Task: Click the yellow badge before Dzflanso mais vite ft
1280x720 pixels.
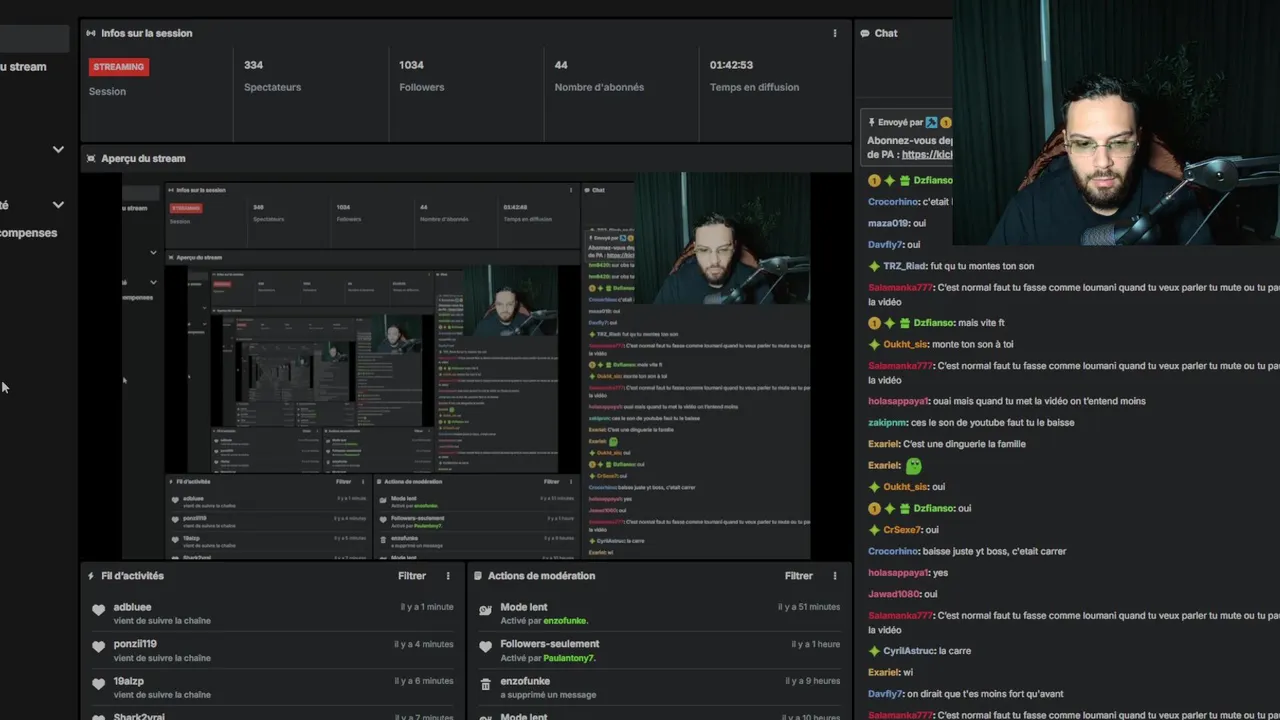Action: coord(874,323)
